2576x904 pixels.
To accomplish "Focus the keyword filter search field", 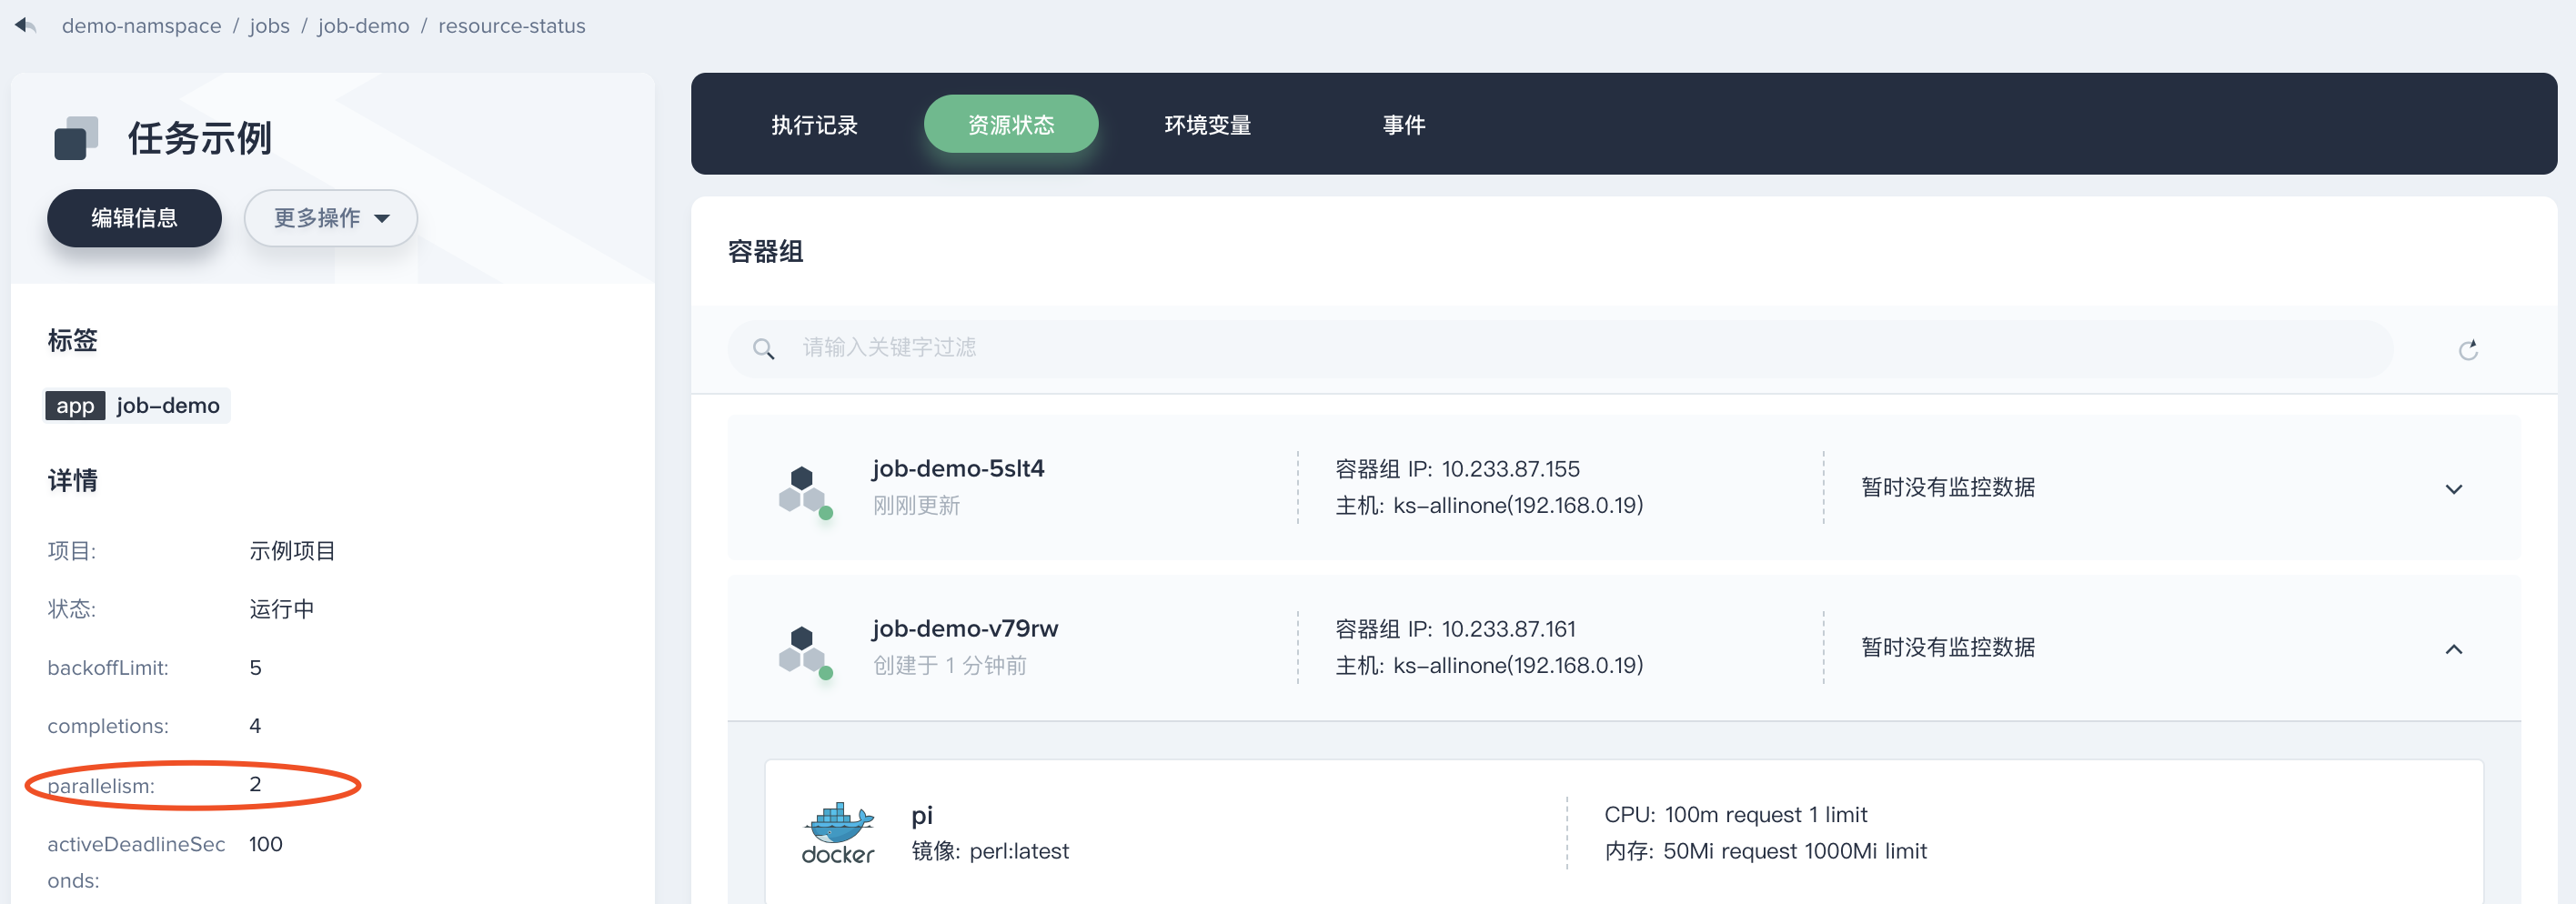I will click(1560, 348).
